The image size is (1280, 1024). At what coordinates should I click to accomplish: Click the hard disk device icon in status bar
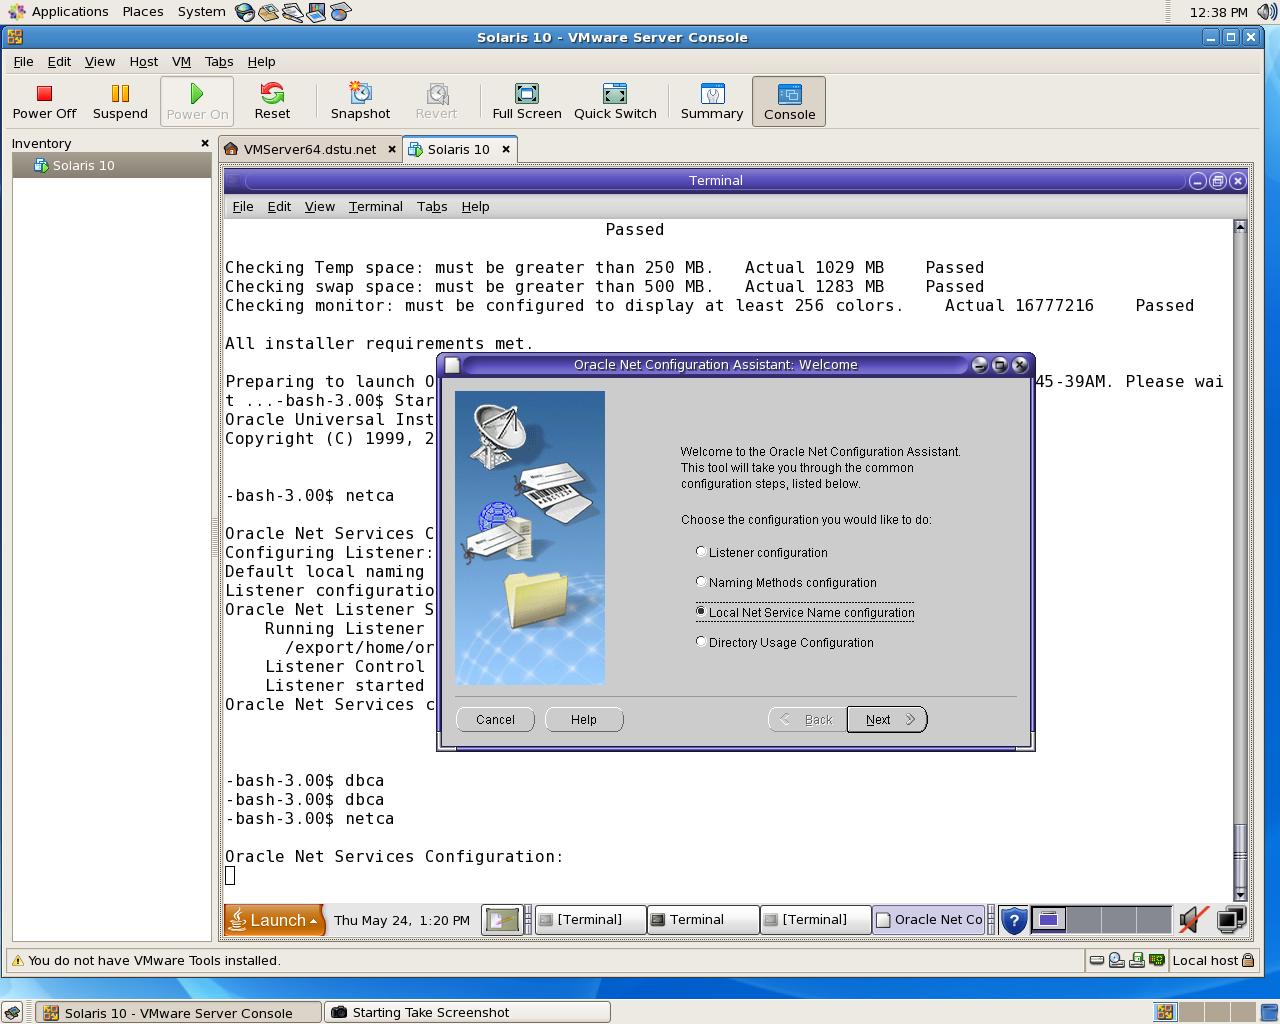[1097, 960]
